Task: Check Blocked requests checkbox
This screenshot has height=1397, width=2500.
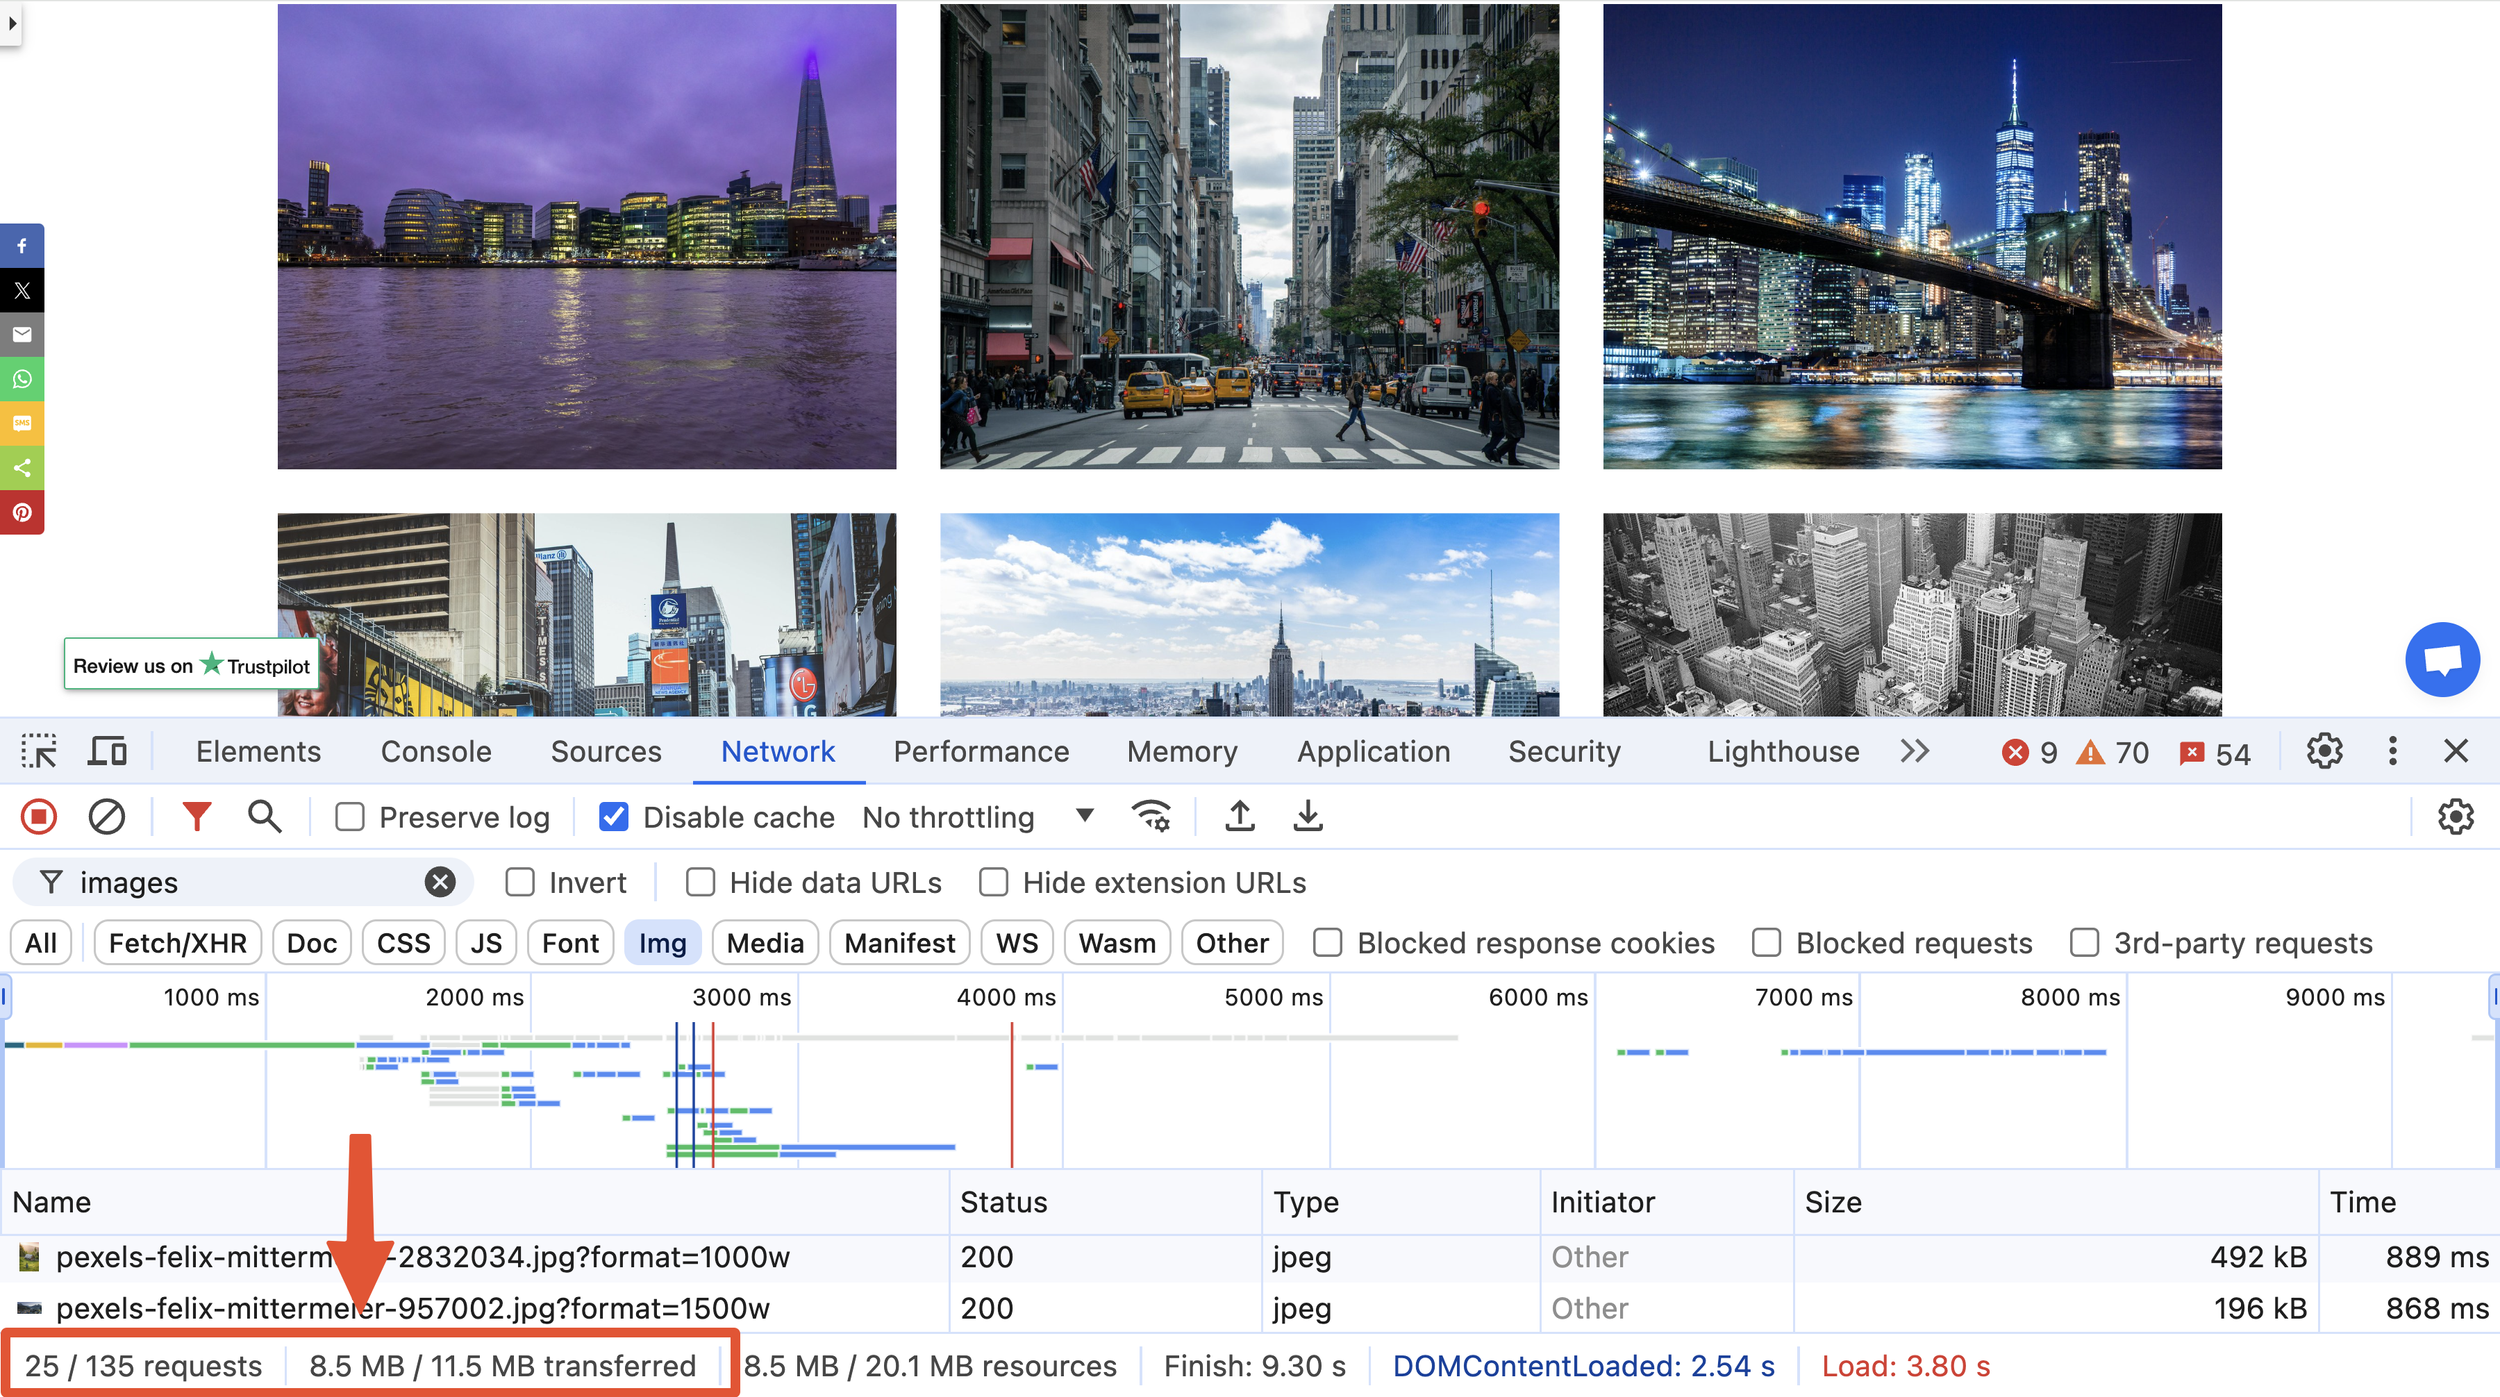Action: pos(1766,942)
